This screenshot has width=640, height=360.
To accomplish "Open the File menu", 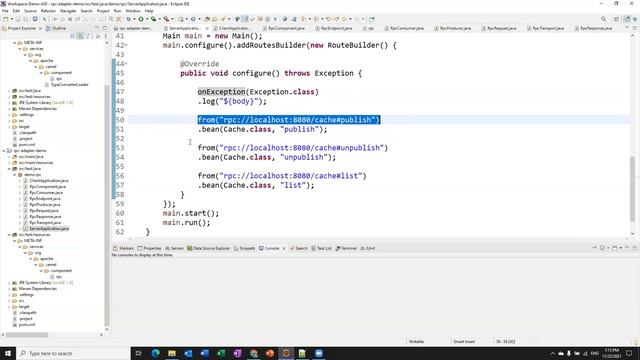I will [x=5, y=11].
